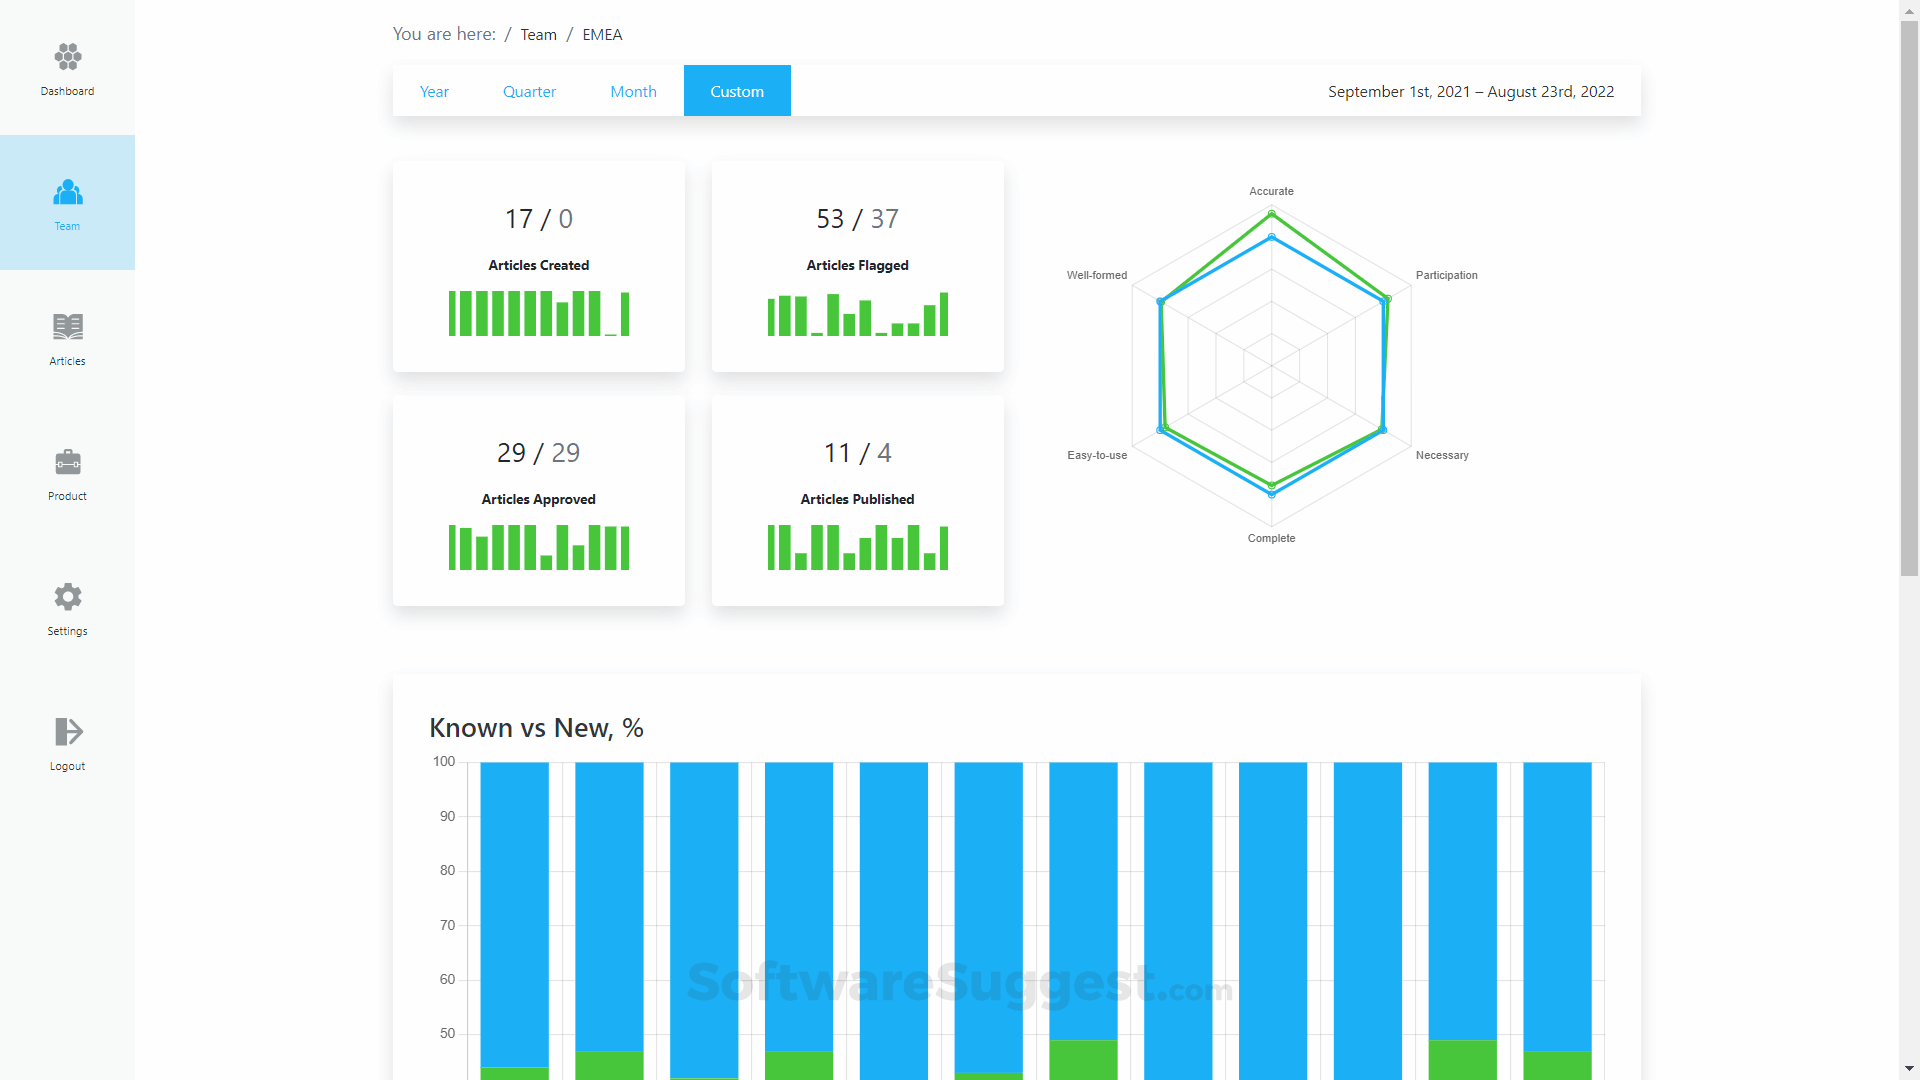Click the last blue bar in Known vs New chart
The height and width of the screenshot is (1080, 1920).
[1557, 906]
